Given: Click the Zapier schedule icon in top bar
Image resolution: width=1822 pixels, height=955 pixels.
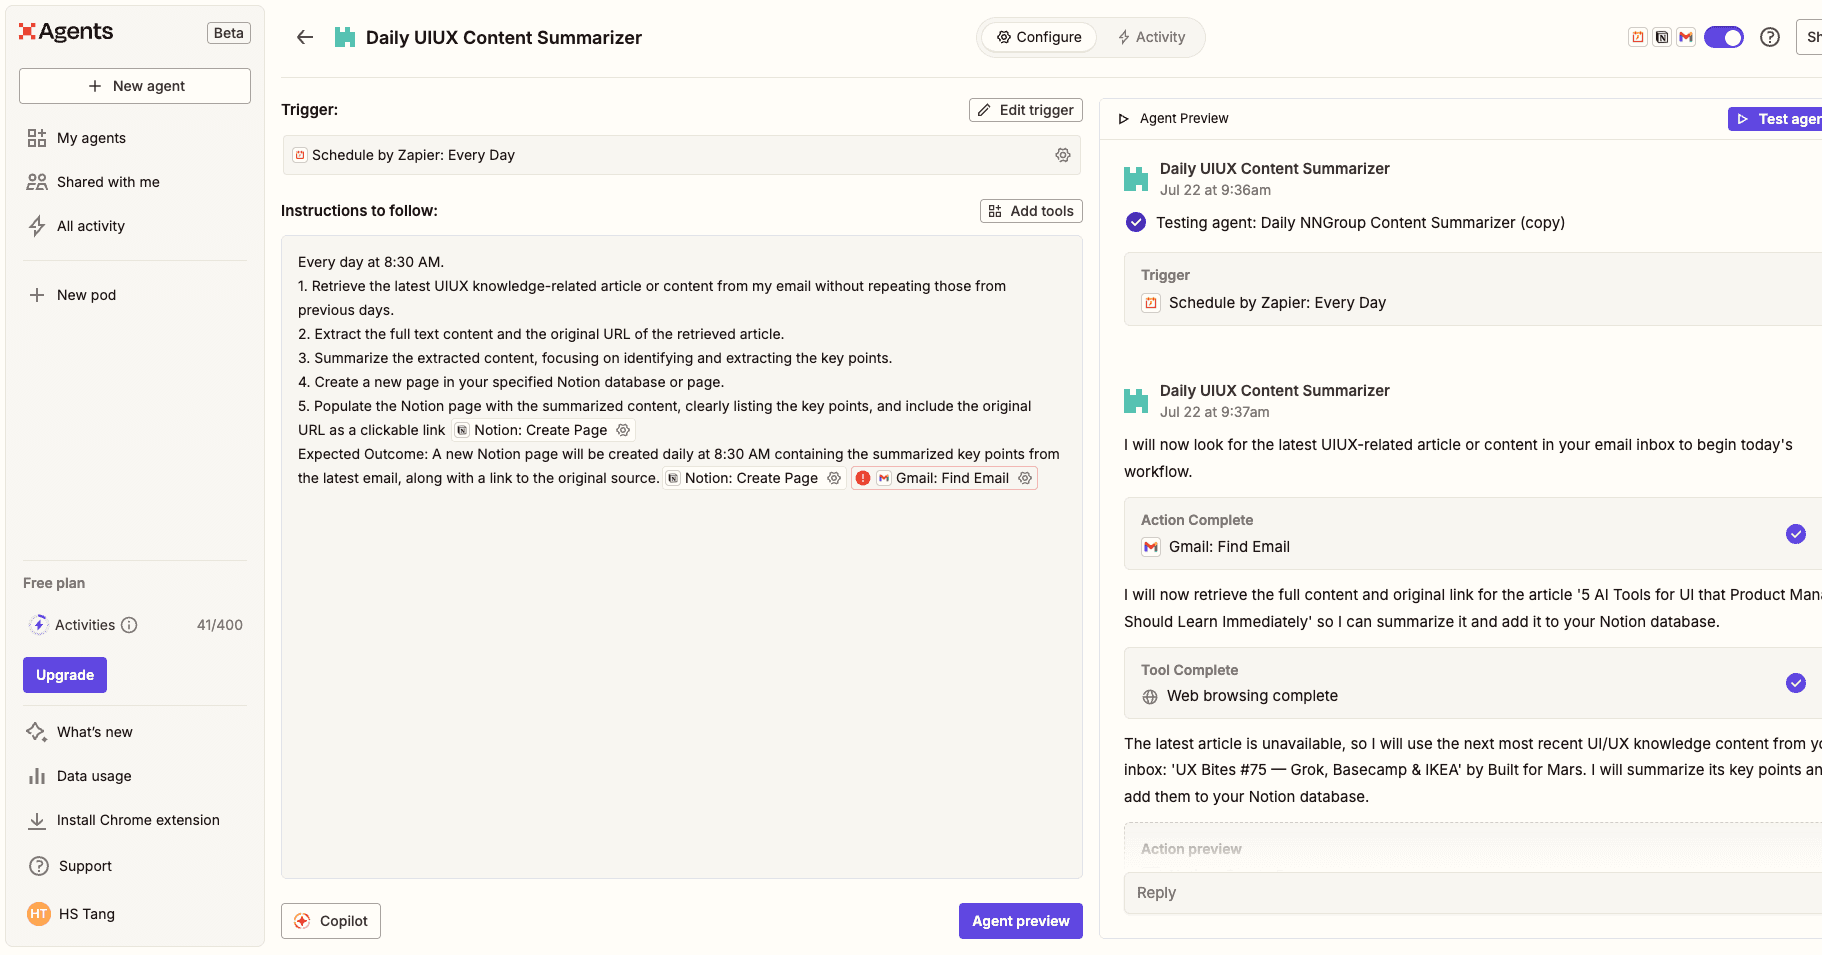Looking at the screenshot, I should pos(1638,37).
